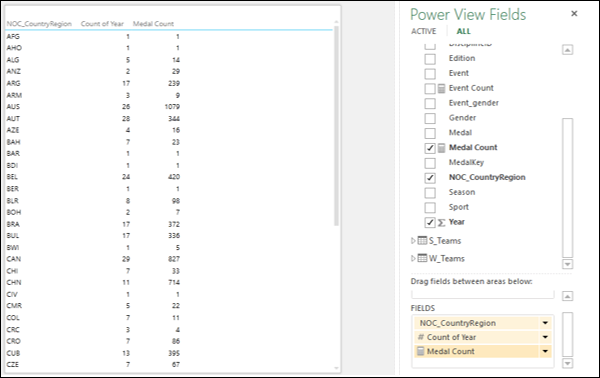Viewport: 600px width, 378px height.
Task: Click the medal count value 827
Action: point(174,259)
